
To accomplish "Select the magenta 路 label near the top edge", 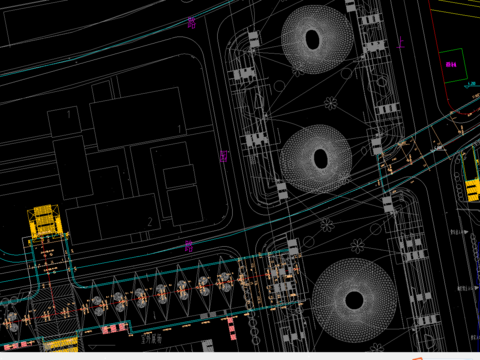I will [192, 23].
